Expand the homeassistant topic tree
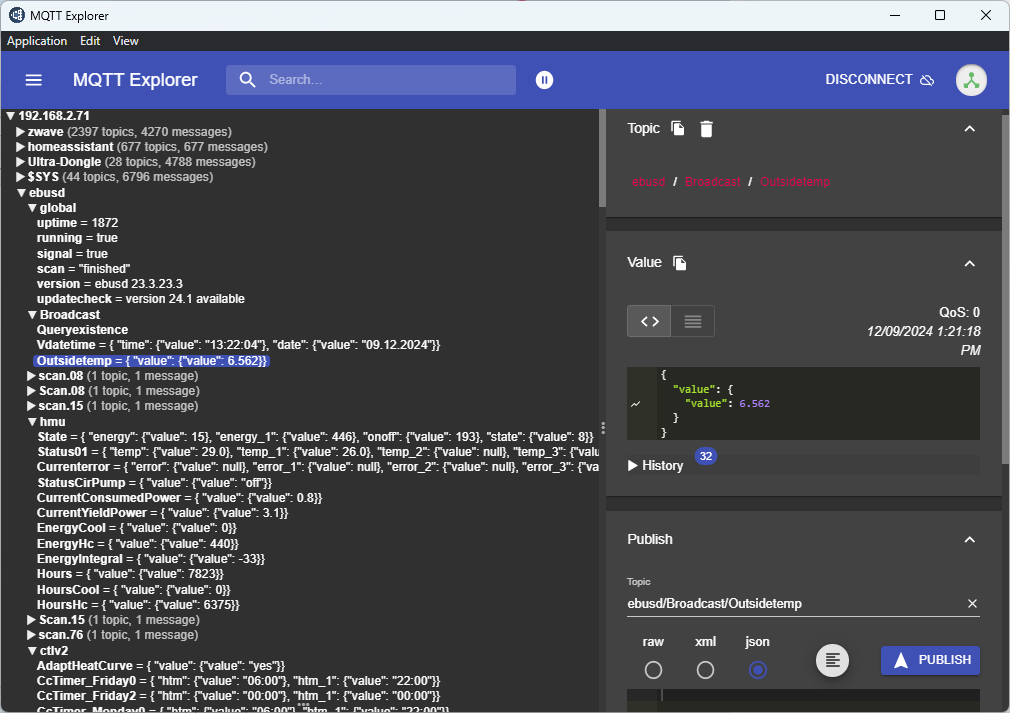Viewport: 1010px width, 713px height. 21,147
